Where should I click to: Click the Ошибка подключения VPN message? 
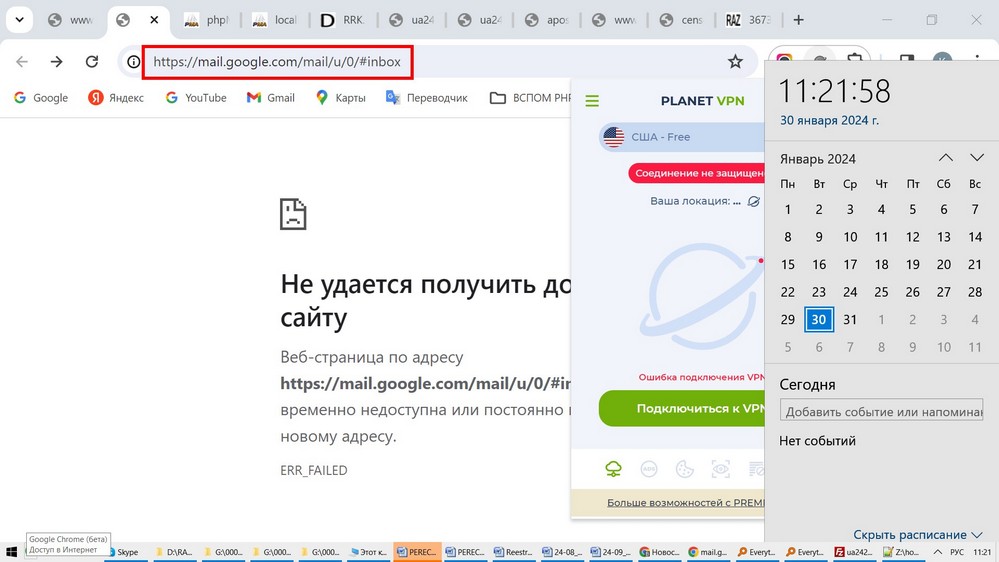pyautogui.click(x=701, y=377)
